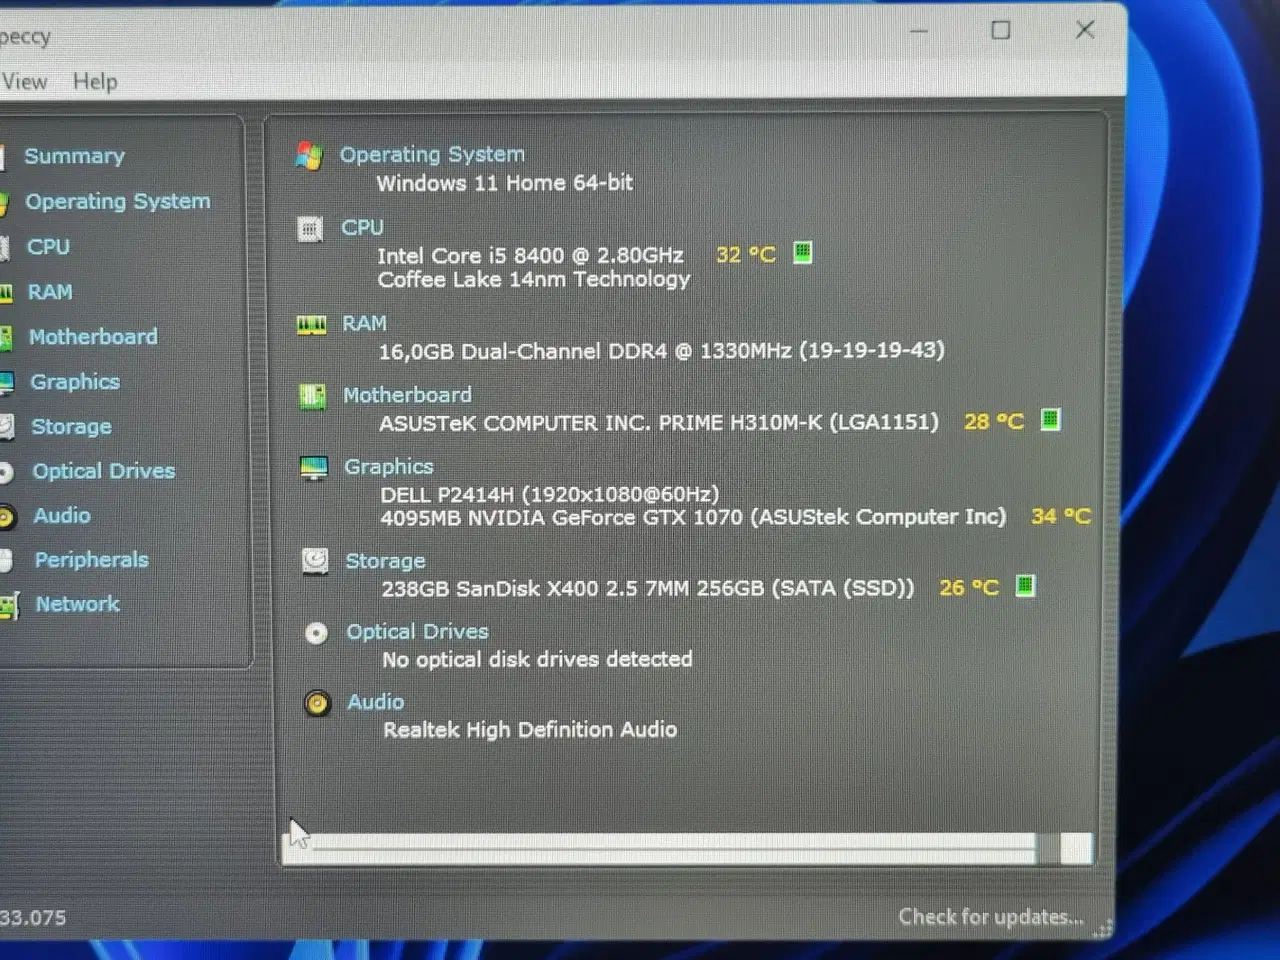Click the Storage temperature 26 °C
This screenshot has width=1280, height=960.
point(969,588)
